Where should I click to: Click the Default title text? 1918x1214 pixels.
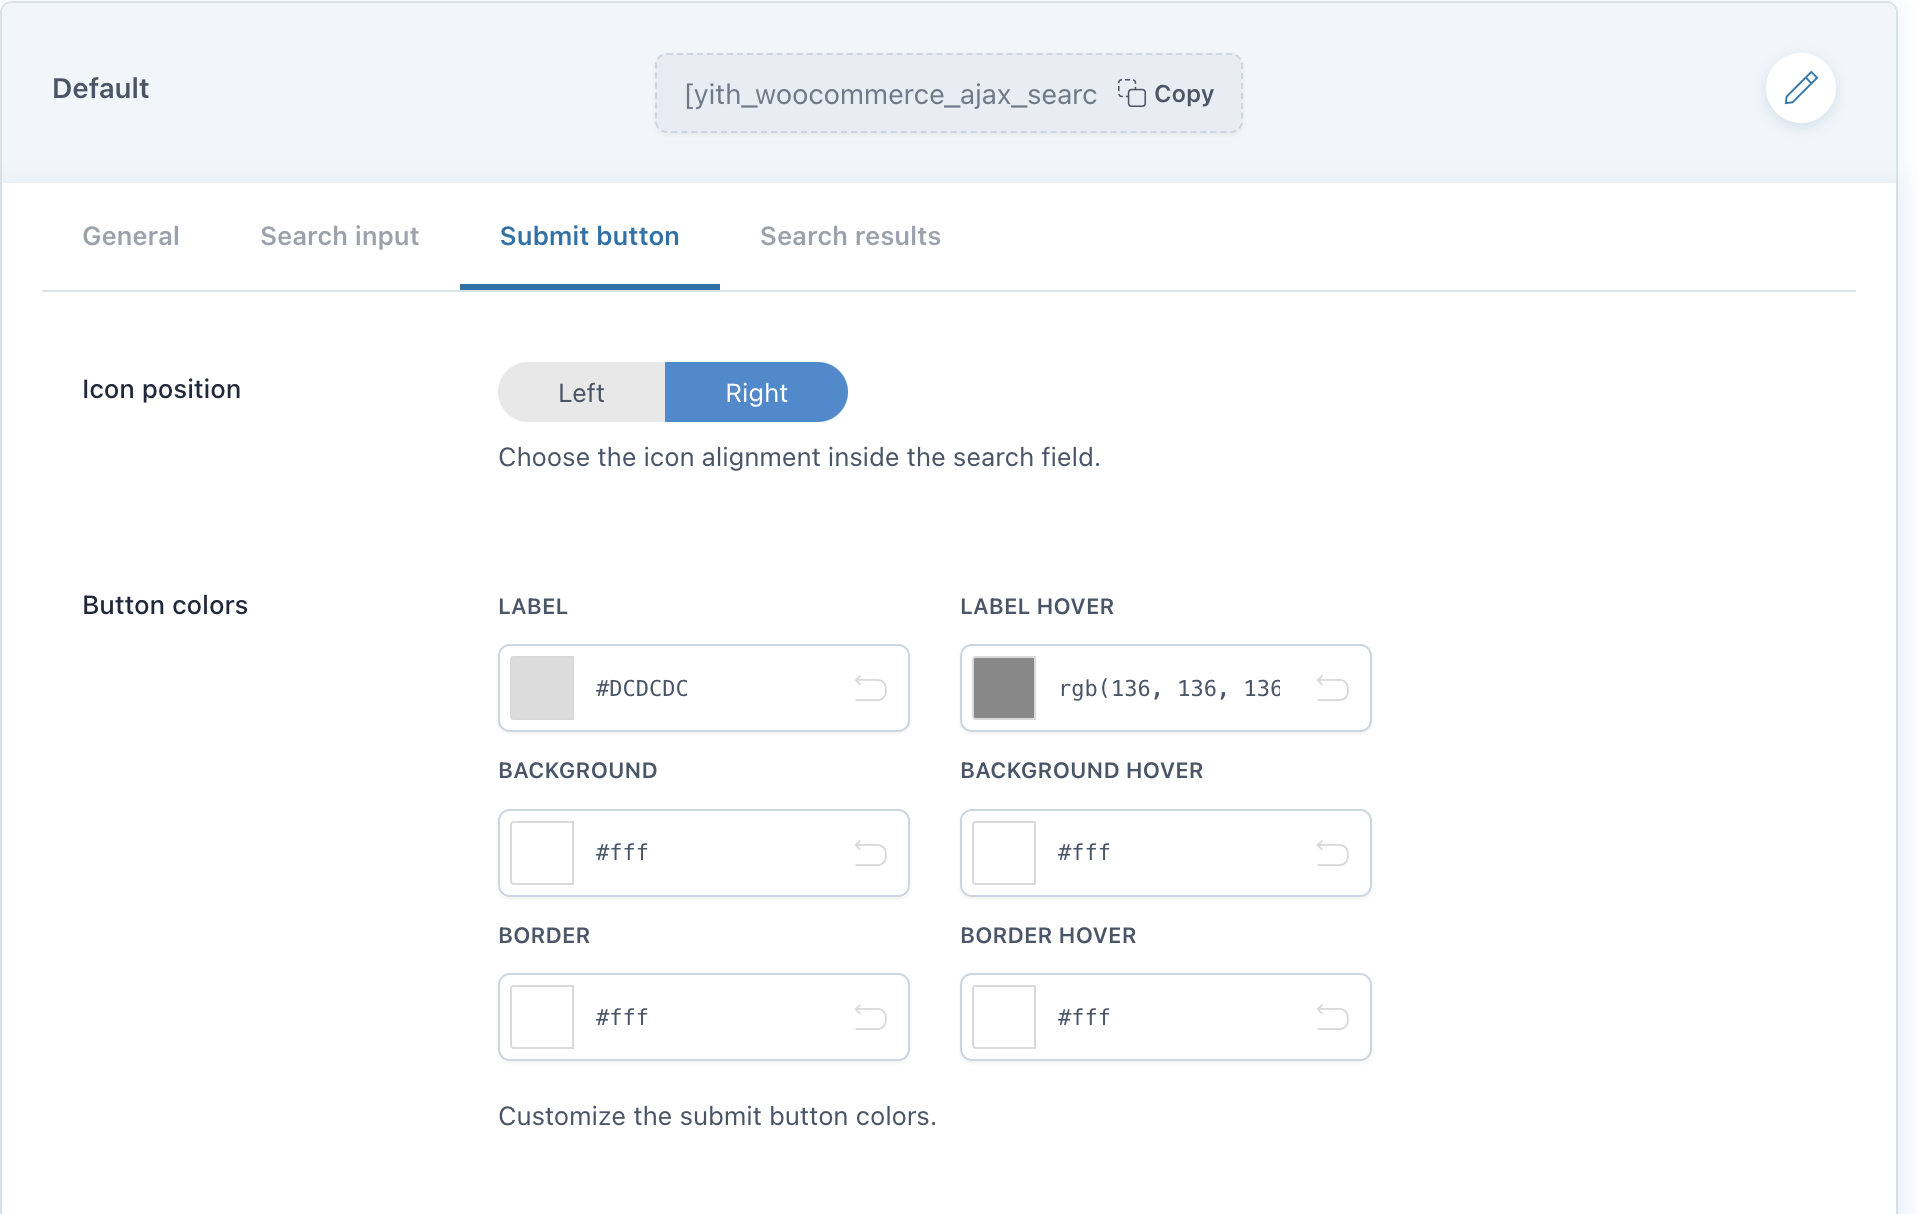tap(100, 88)
